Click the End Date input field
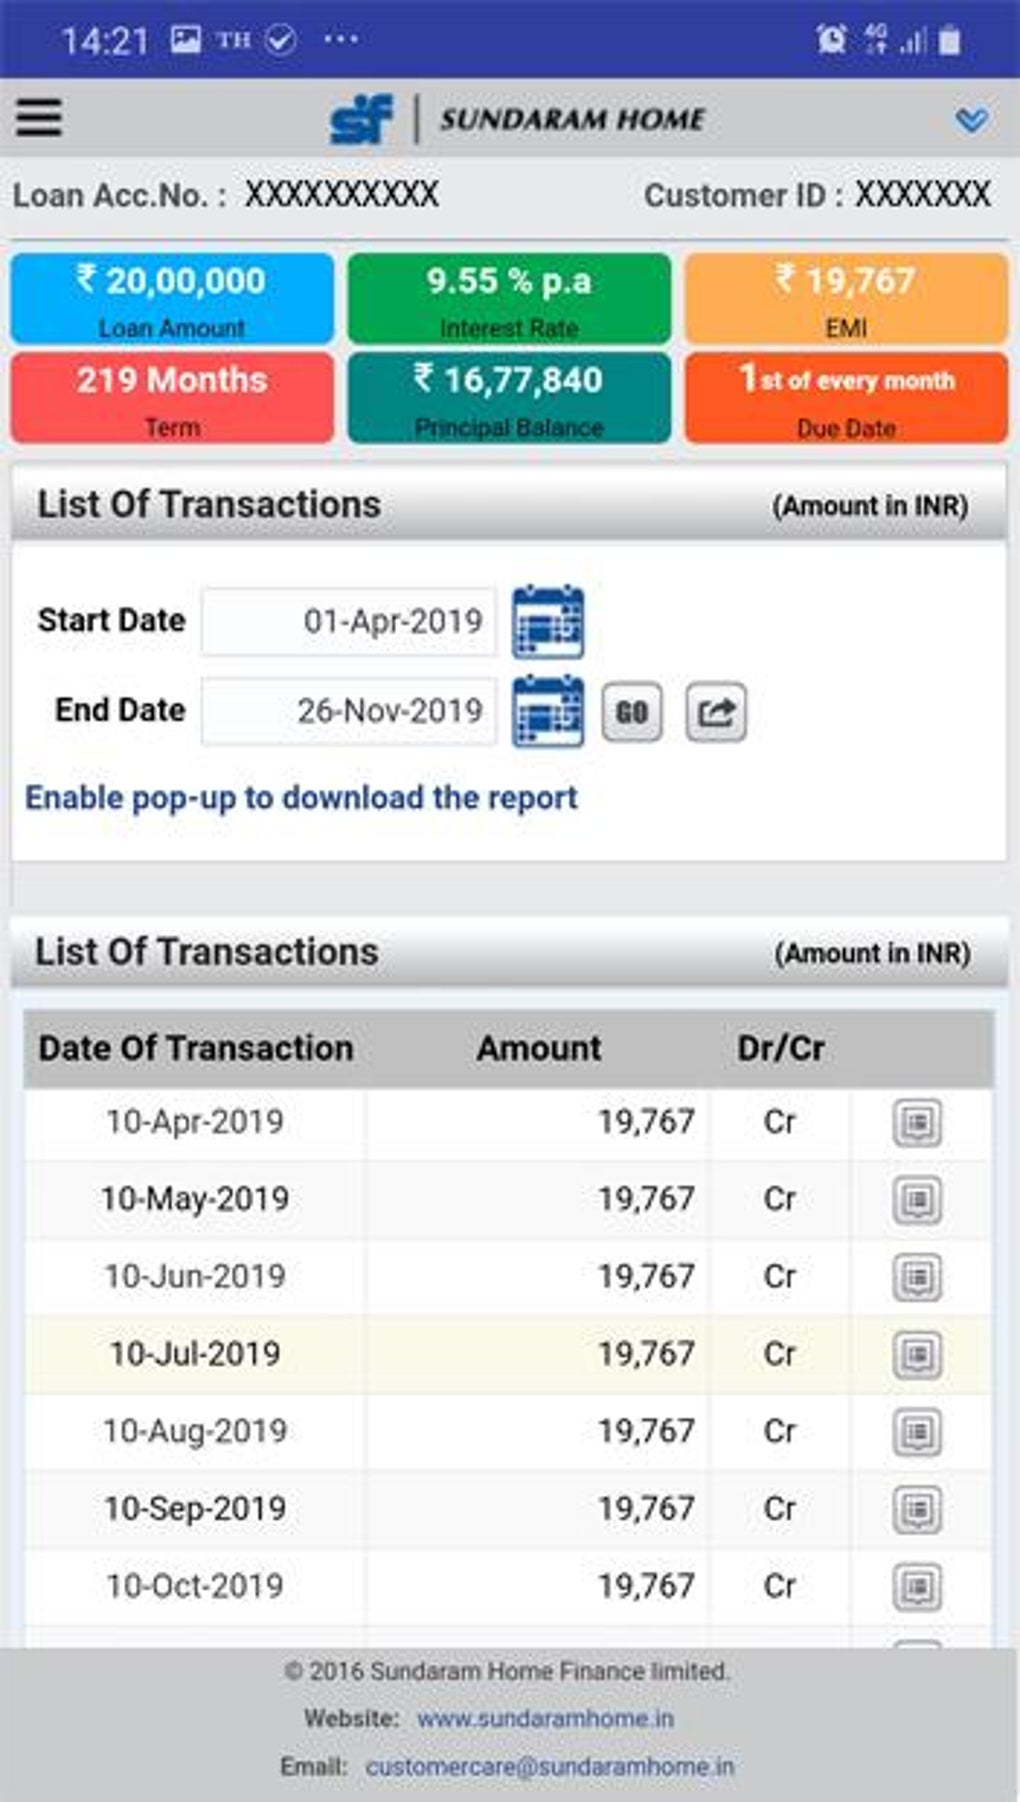Image resolution: width=1020 pixels, height=1802 pixels. click(x=348, y=712)
